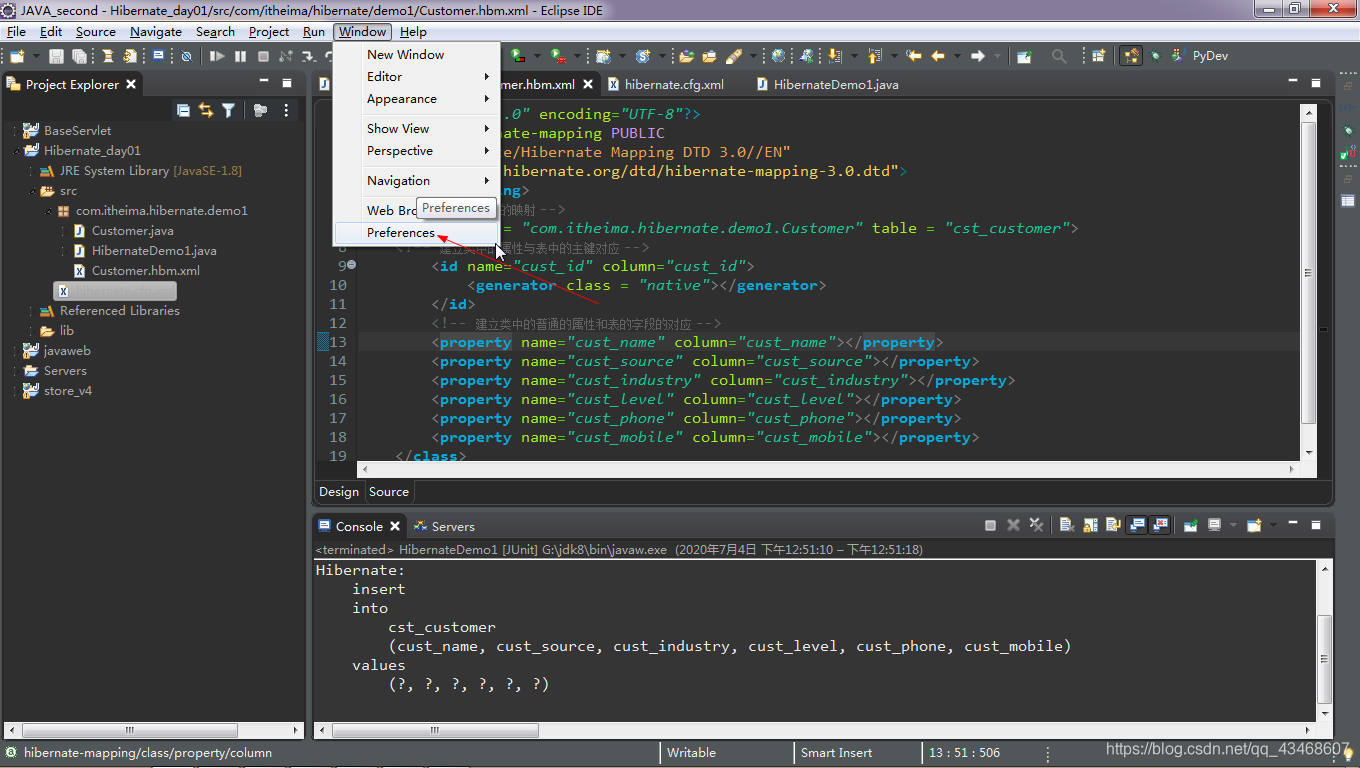This screenshot has height=768, width=1360.
Task: Select Customer.java in Project Explorer
Action: 123,231
